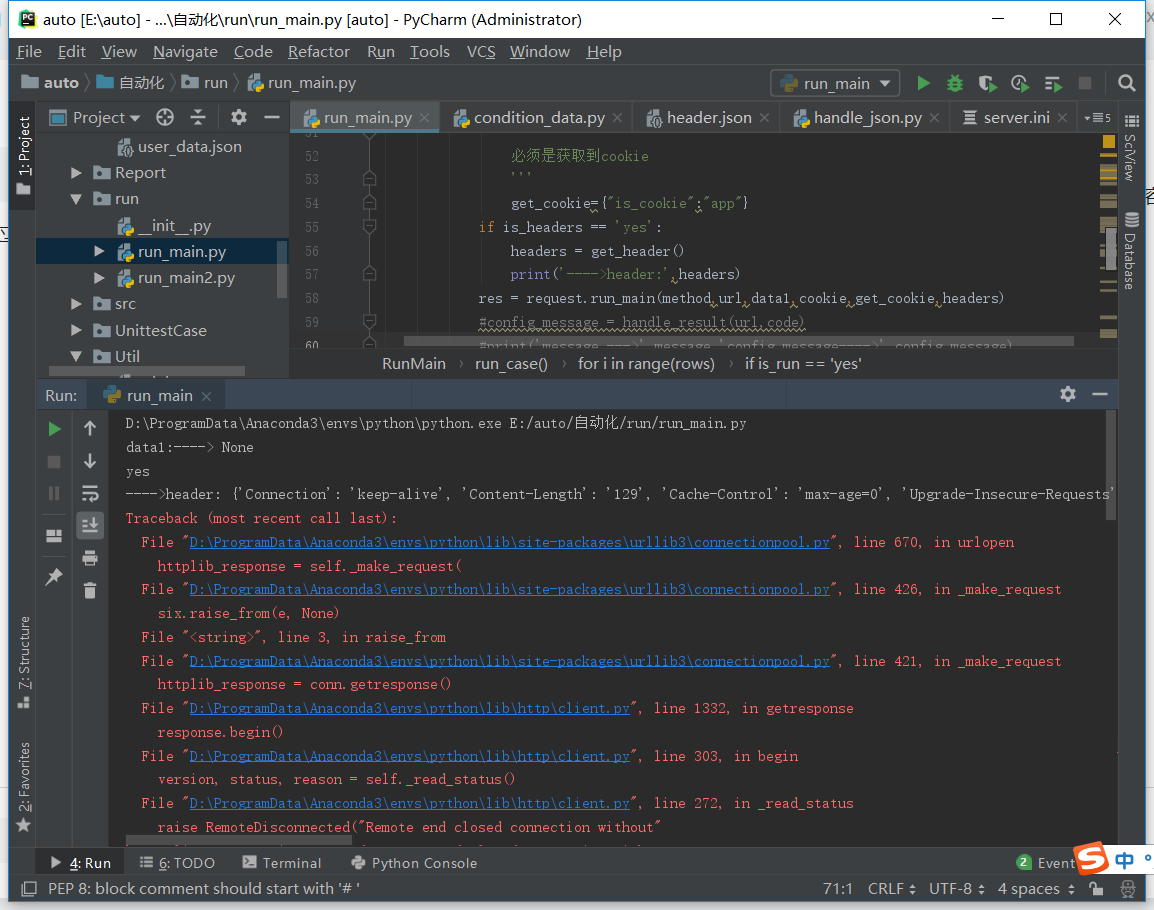Print the Run console output
Viewport: 1154px width, 910px height.
pyautogui.click(x=90, y=558)
